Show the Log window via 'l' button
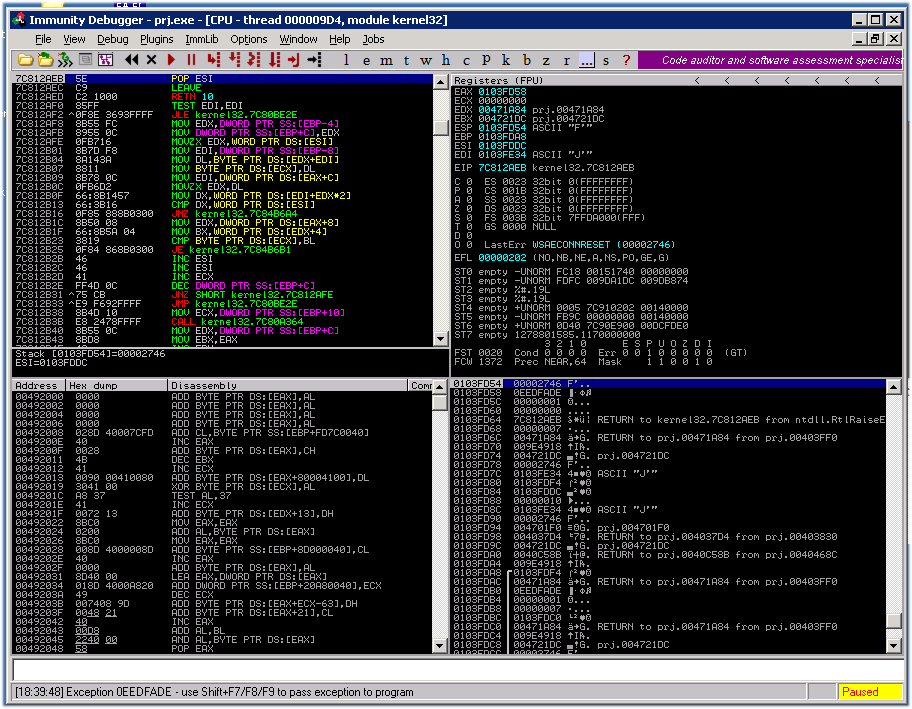The width and height of the screenshot is (912, 709). 347,60
